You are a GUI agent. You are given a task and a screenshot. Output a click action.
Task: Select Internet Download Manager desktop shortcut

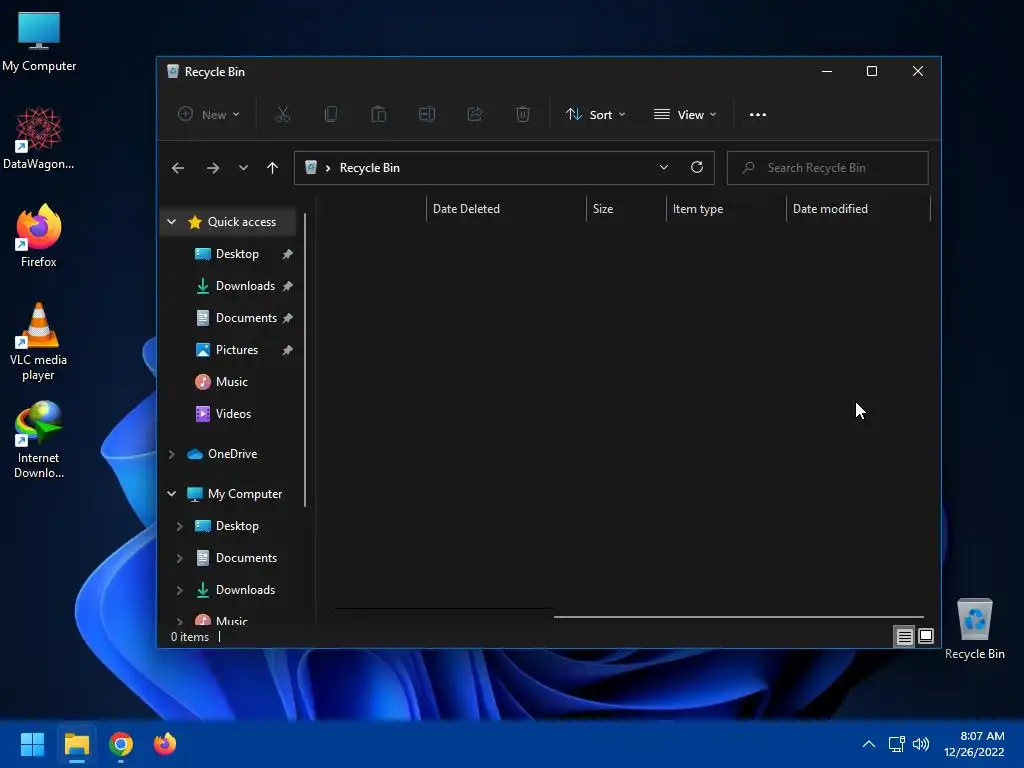39,440
